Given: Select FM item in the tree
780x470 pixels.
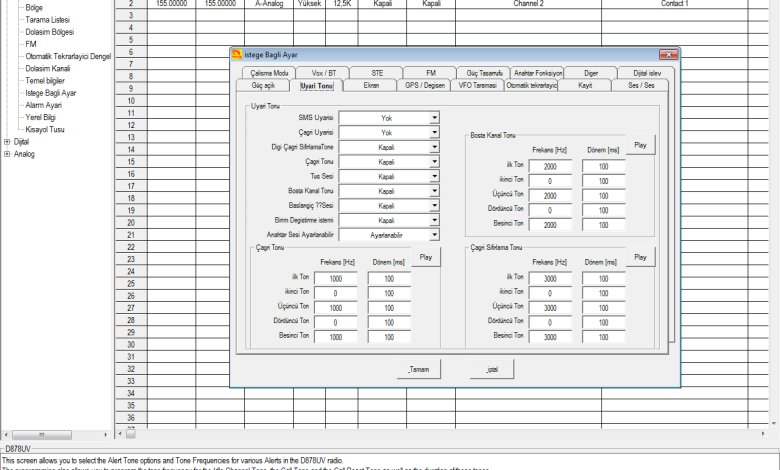Looking at the screenshot, I should click(x=31, y=44).
